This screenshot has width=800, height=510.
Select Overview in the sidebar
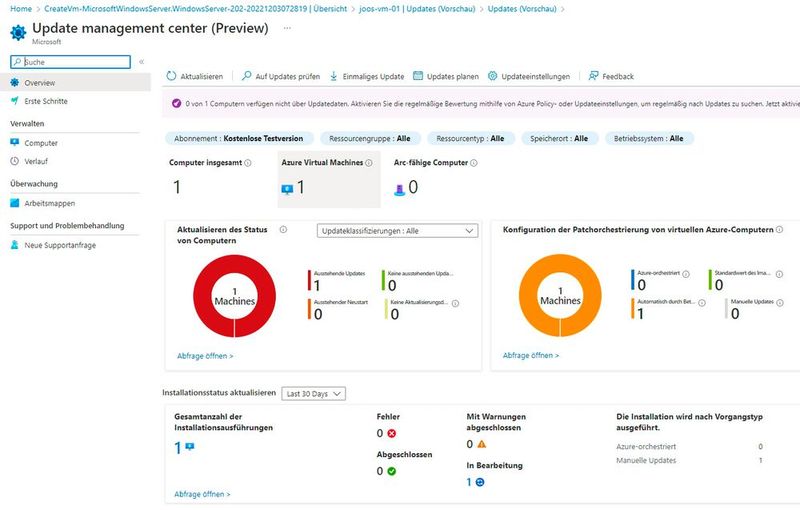coord(76,83)
